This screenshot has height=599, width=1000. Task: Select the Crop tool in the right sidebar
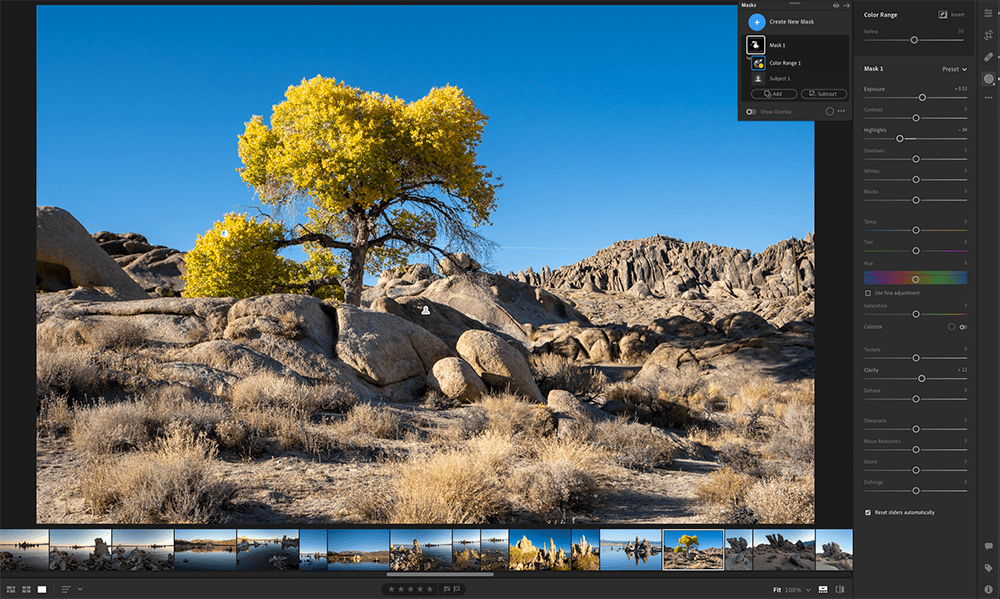(x=987, y=35)
